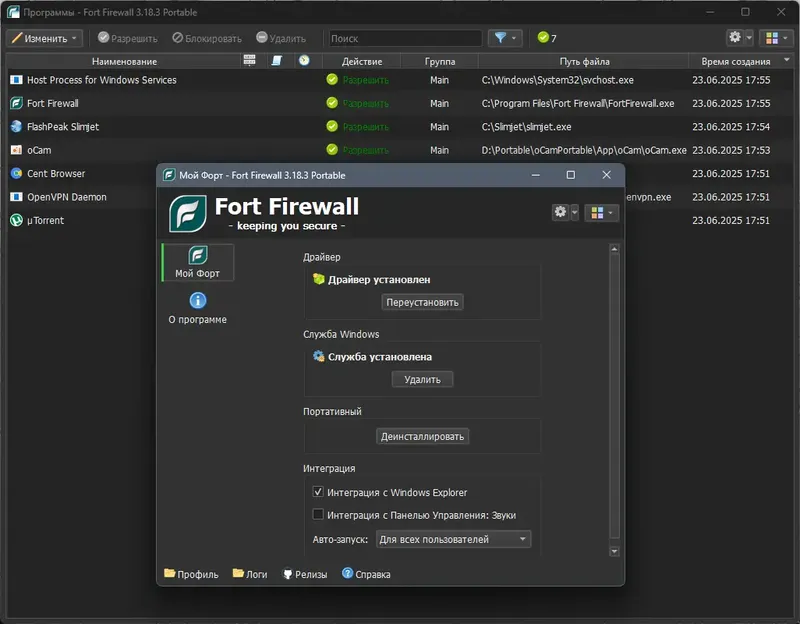The height and width of the screenshot is (624, 800).
Task: Click the oCam app icon in list
Action: tap(16, 150)
